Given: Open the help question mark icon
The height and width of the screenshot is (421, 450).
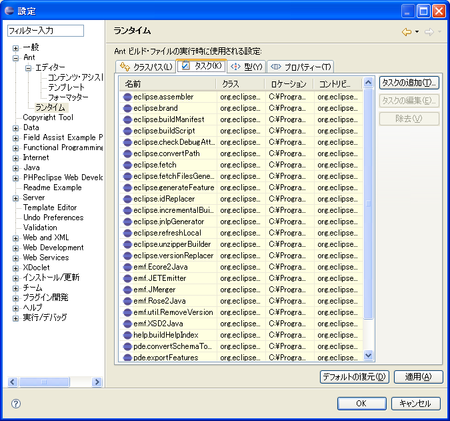Looking at the screenshot, I should pyautogui.click(x=16, y=404).
